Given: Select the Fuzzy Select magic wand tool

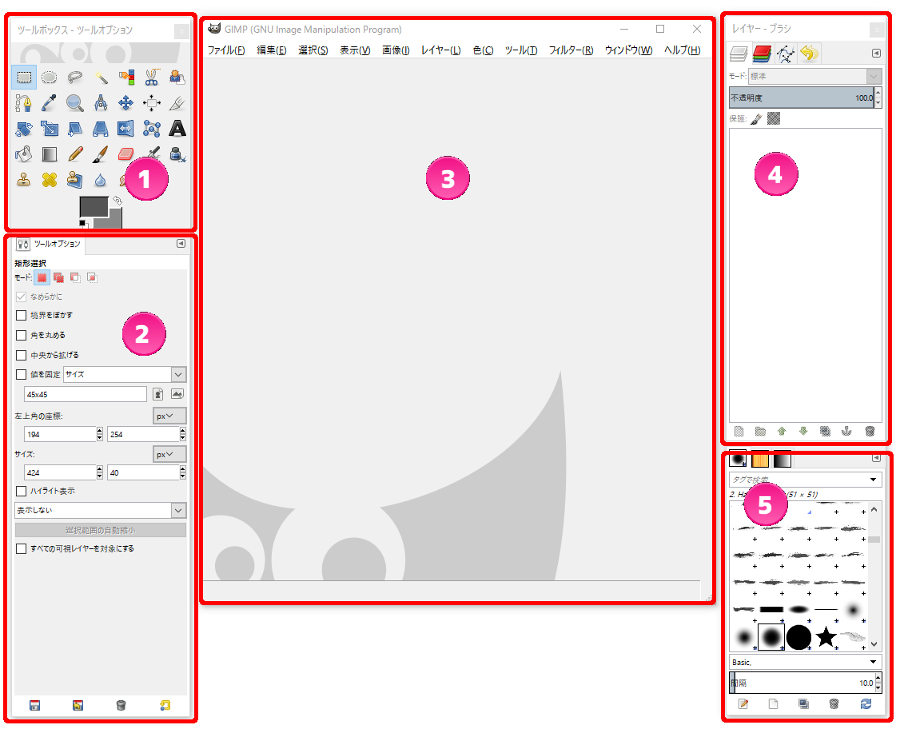Looking at the screenshot, I should (100, 77).
